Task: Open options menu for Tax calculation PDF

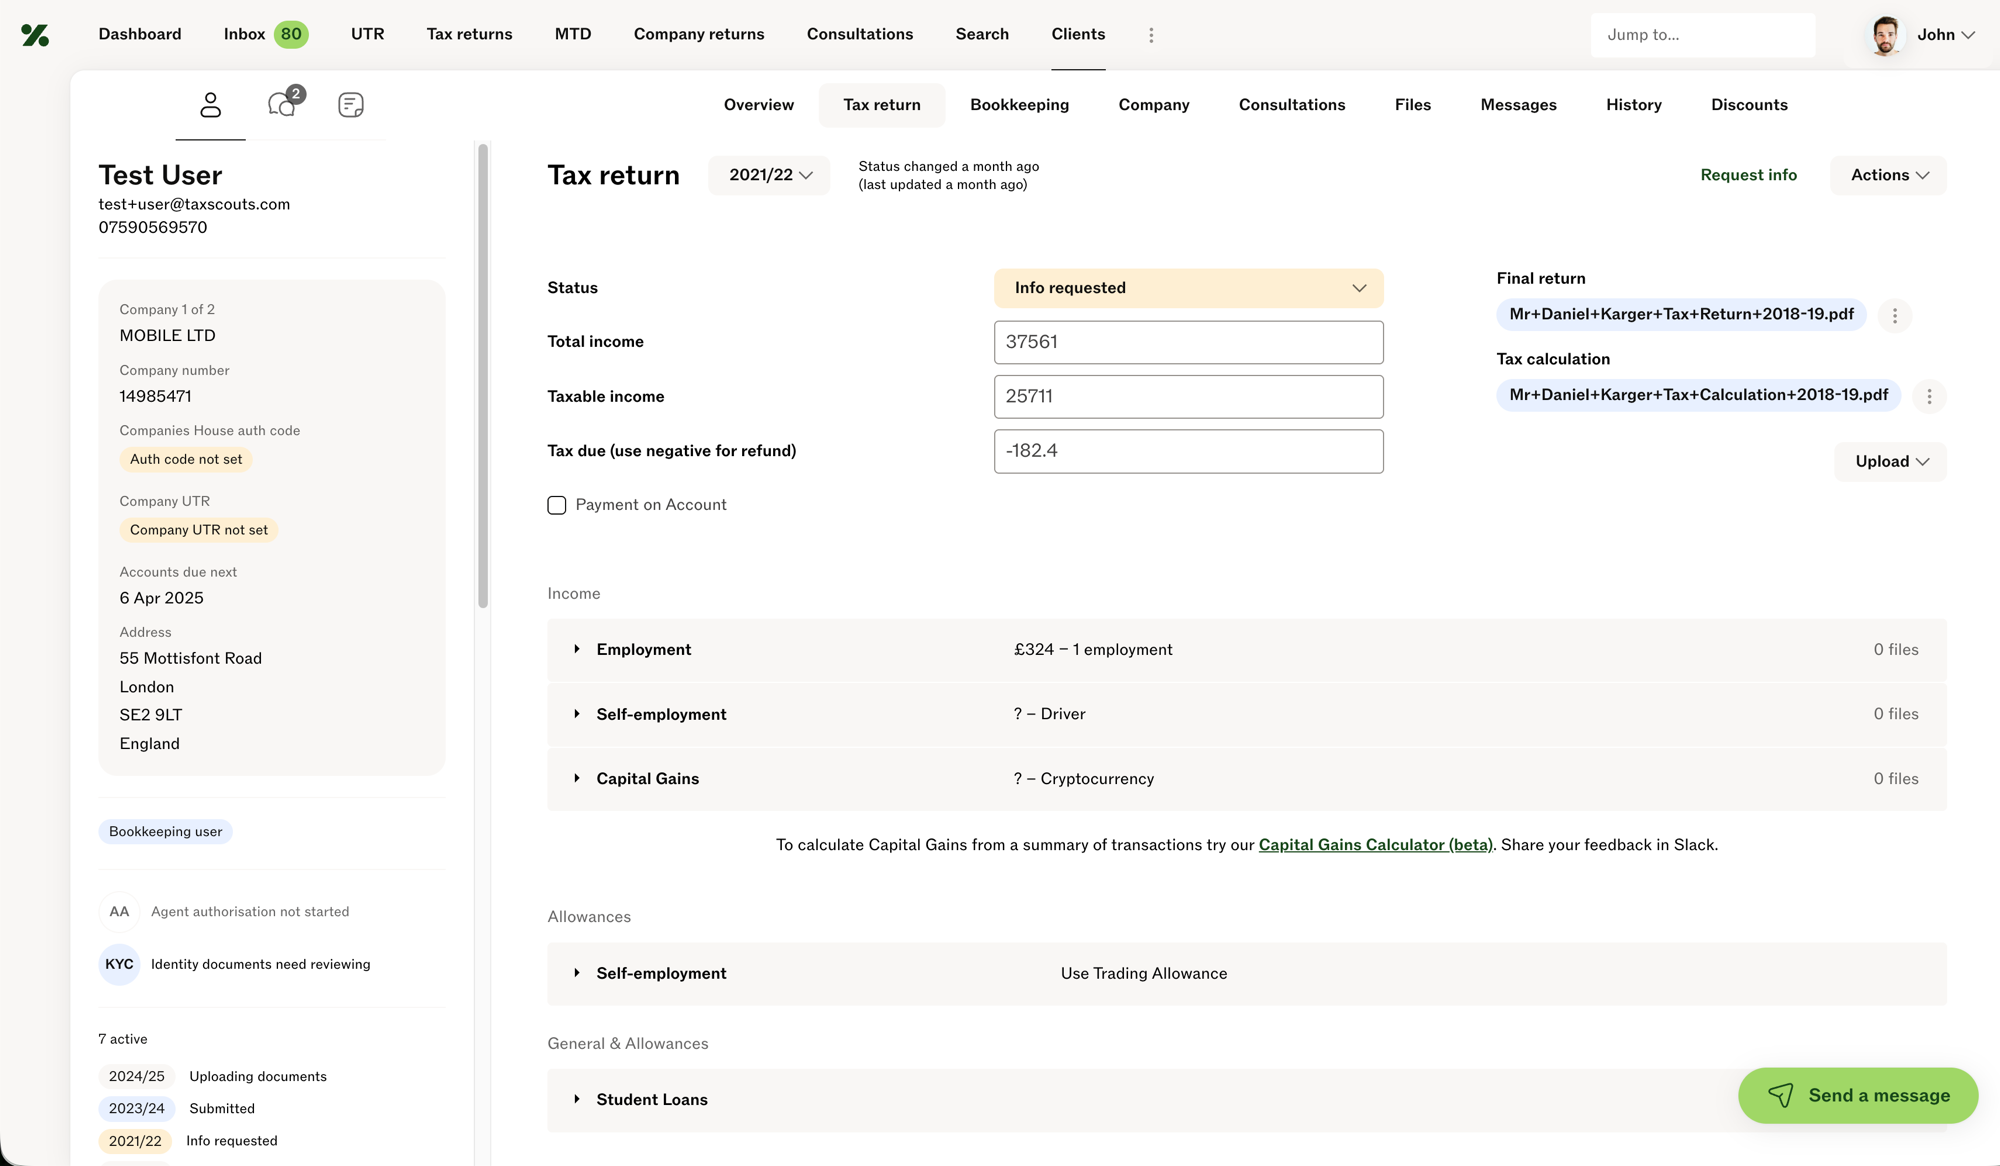Action: pos(1929,396)
